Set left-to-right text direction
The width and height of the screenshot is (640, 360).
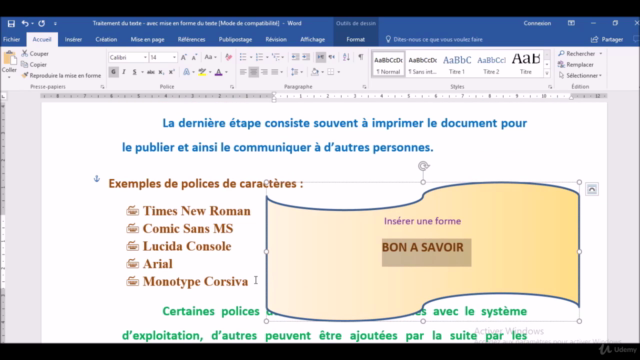coord(321,57)
